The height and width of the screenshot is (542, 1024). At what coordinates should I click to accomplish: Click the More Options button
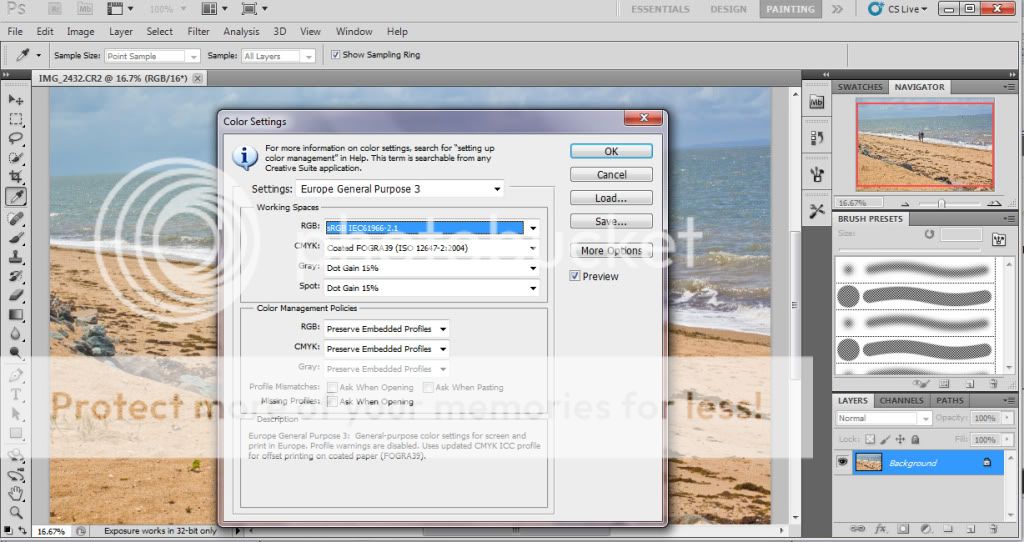pyautogui.click(x=611, y=251)
